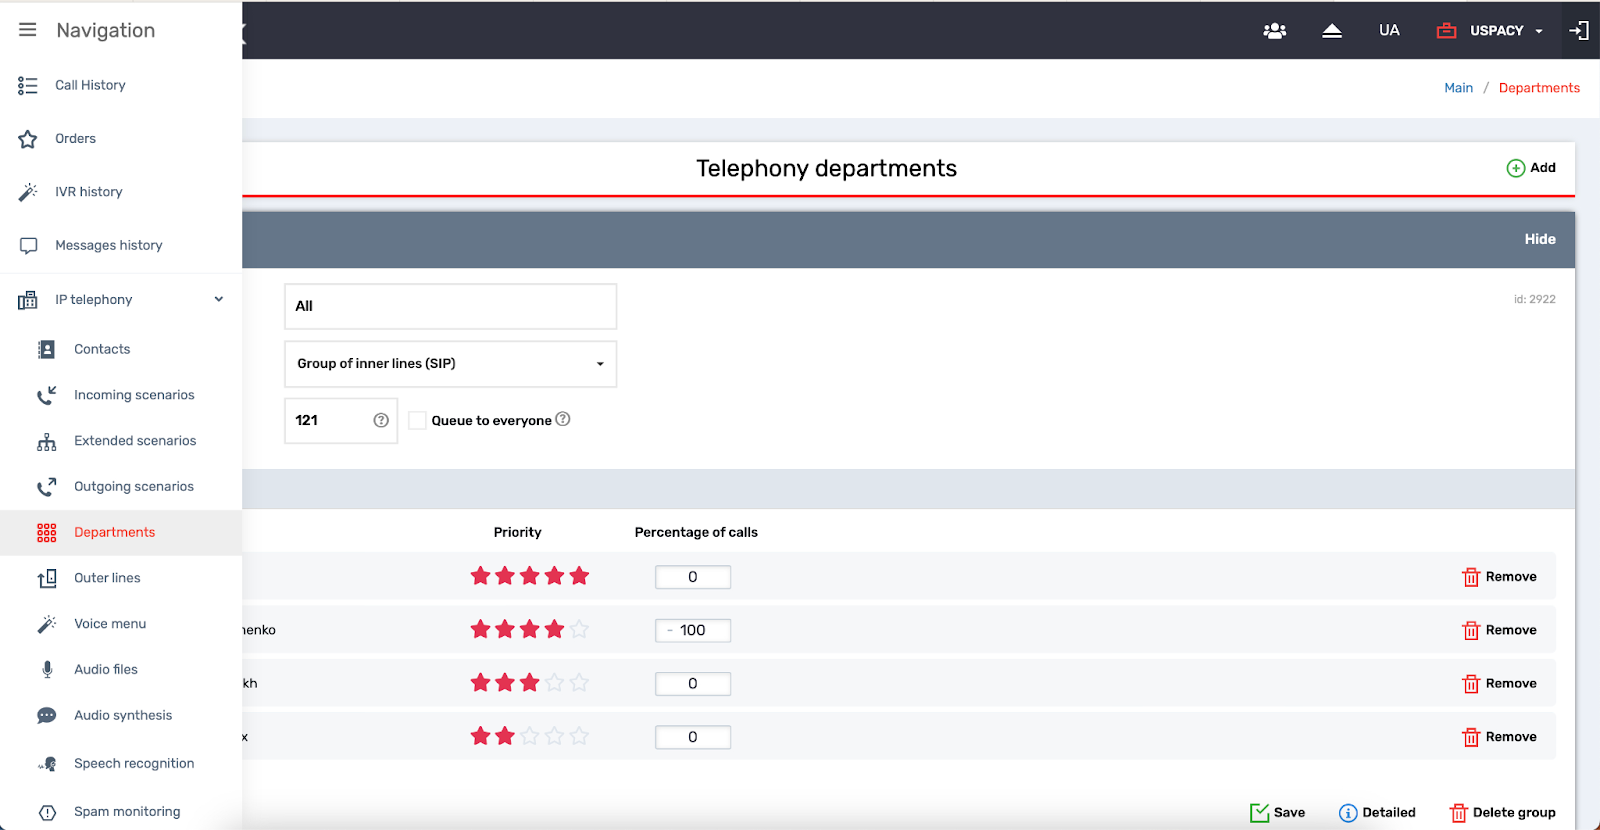Viewport: 1600px width, 830px height.
Task: Select Orders menu item
Action: click(x=75, y=138)
